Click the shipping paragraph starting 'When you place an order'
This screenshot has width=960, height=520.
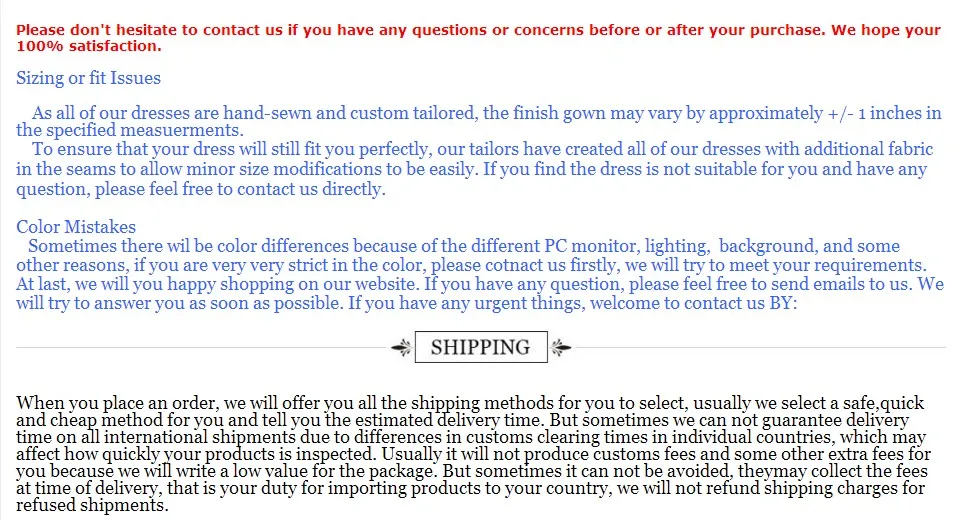[473, 454]
